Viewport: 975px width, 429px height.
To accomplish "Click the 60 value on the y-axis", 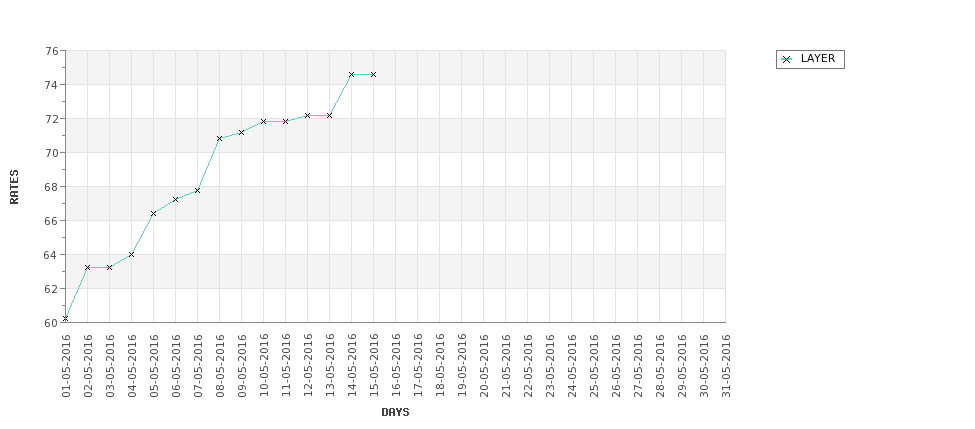I will [x=52, y=323].
